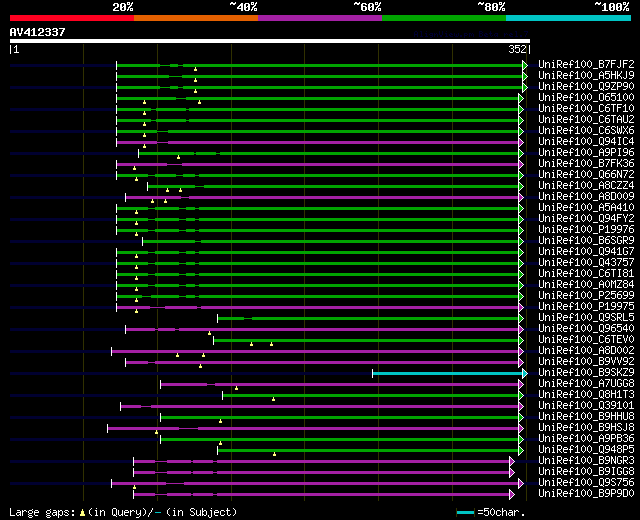Click the 352 query length label
This screenshot has width=640, height=520.
point(517,49)
